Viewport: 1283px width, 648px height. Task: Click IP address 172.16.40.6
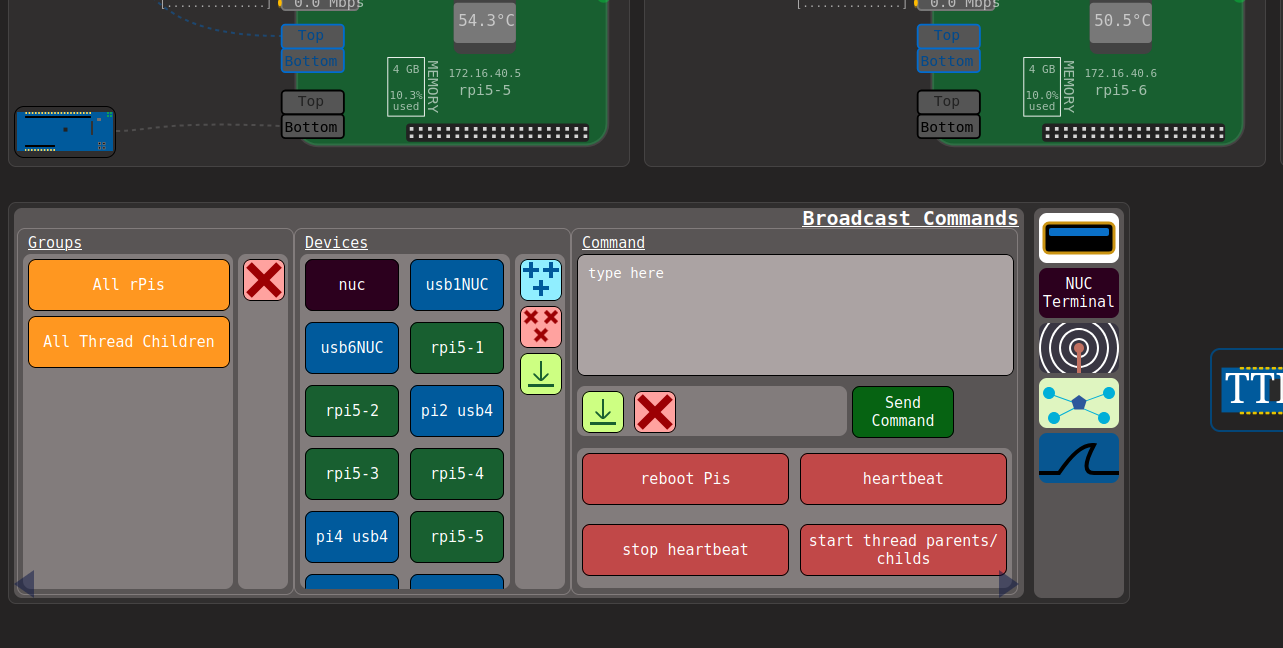[1120, 73]
